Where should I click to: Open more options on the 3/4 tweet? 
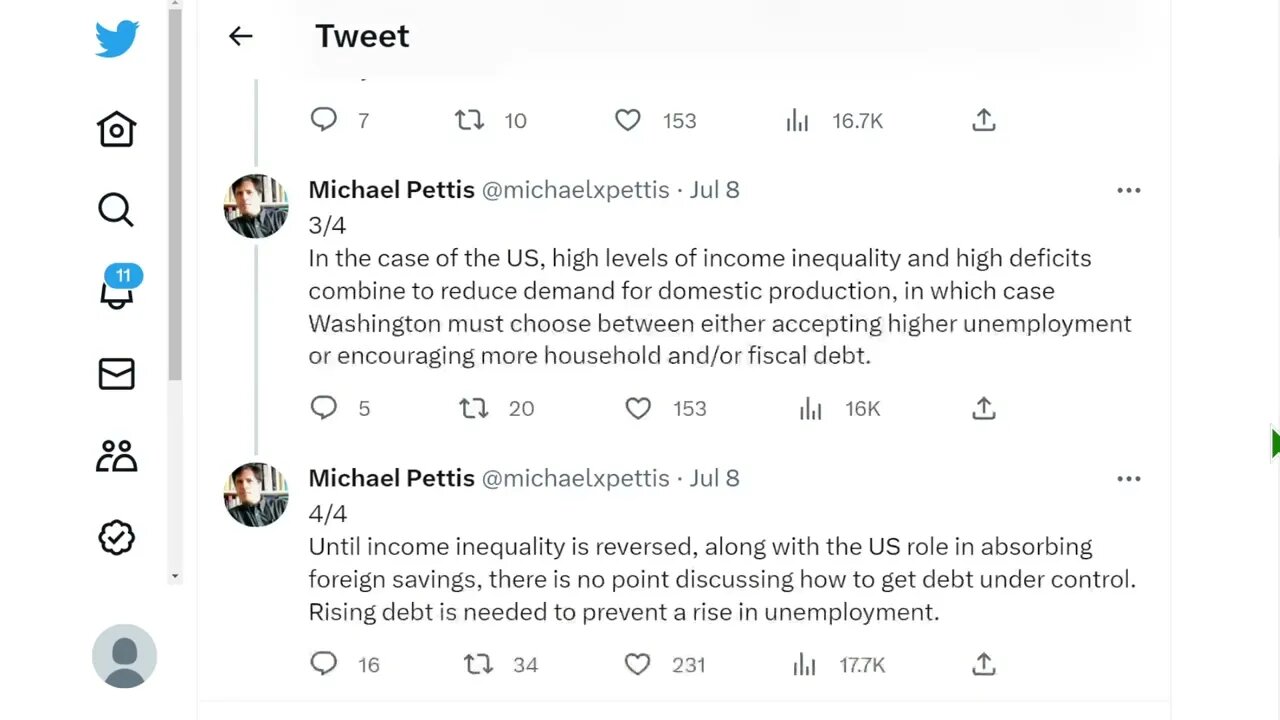(x=1128, y=190)
